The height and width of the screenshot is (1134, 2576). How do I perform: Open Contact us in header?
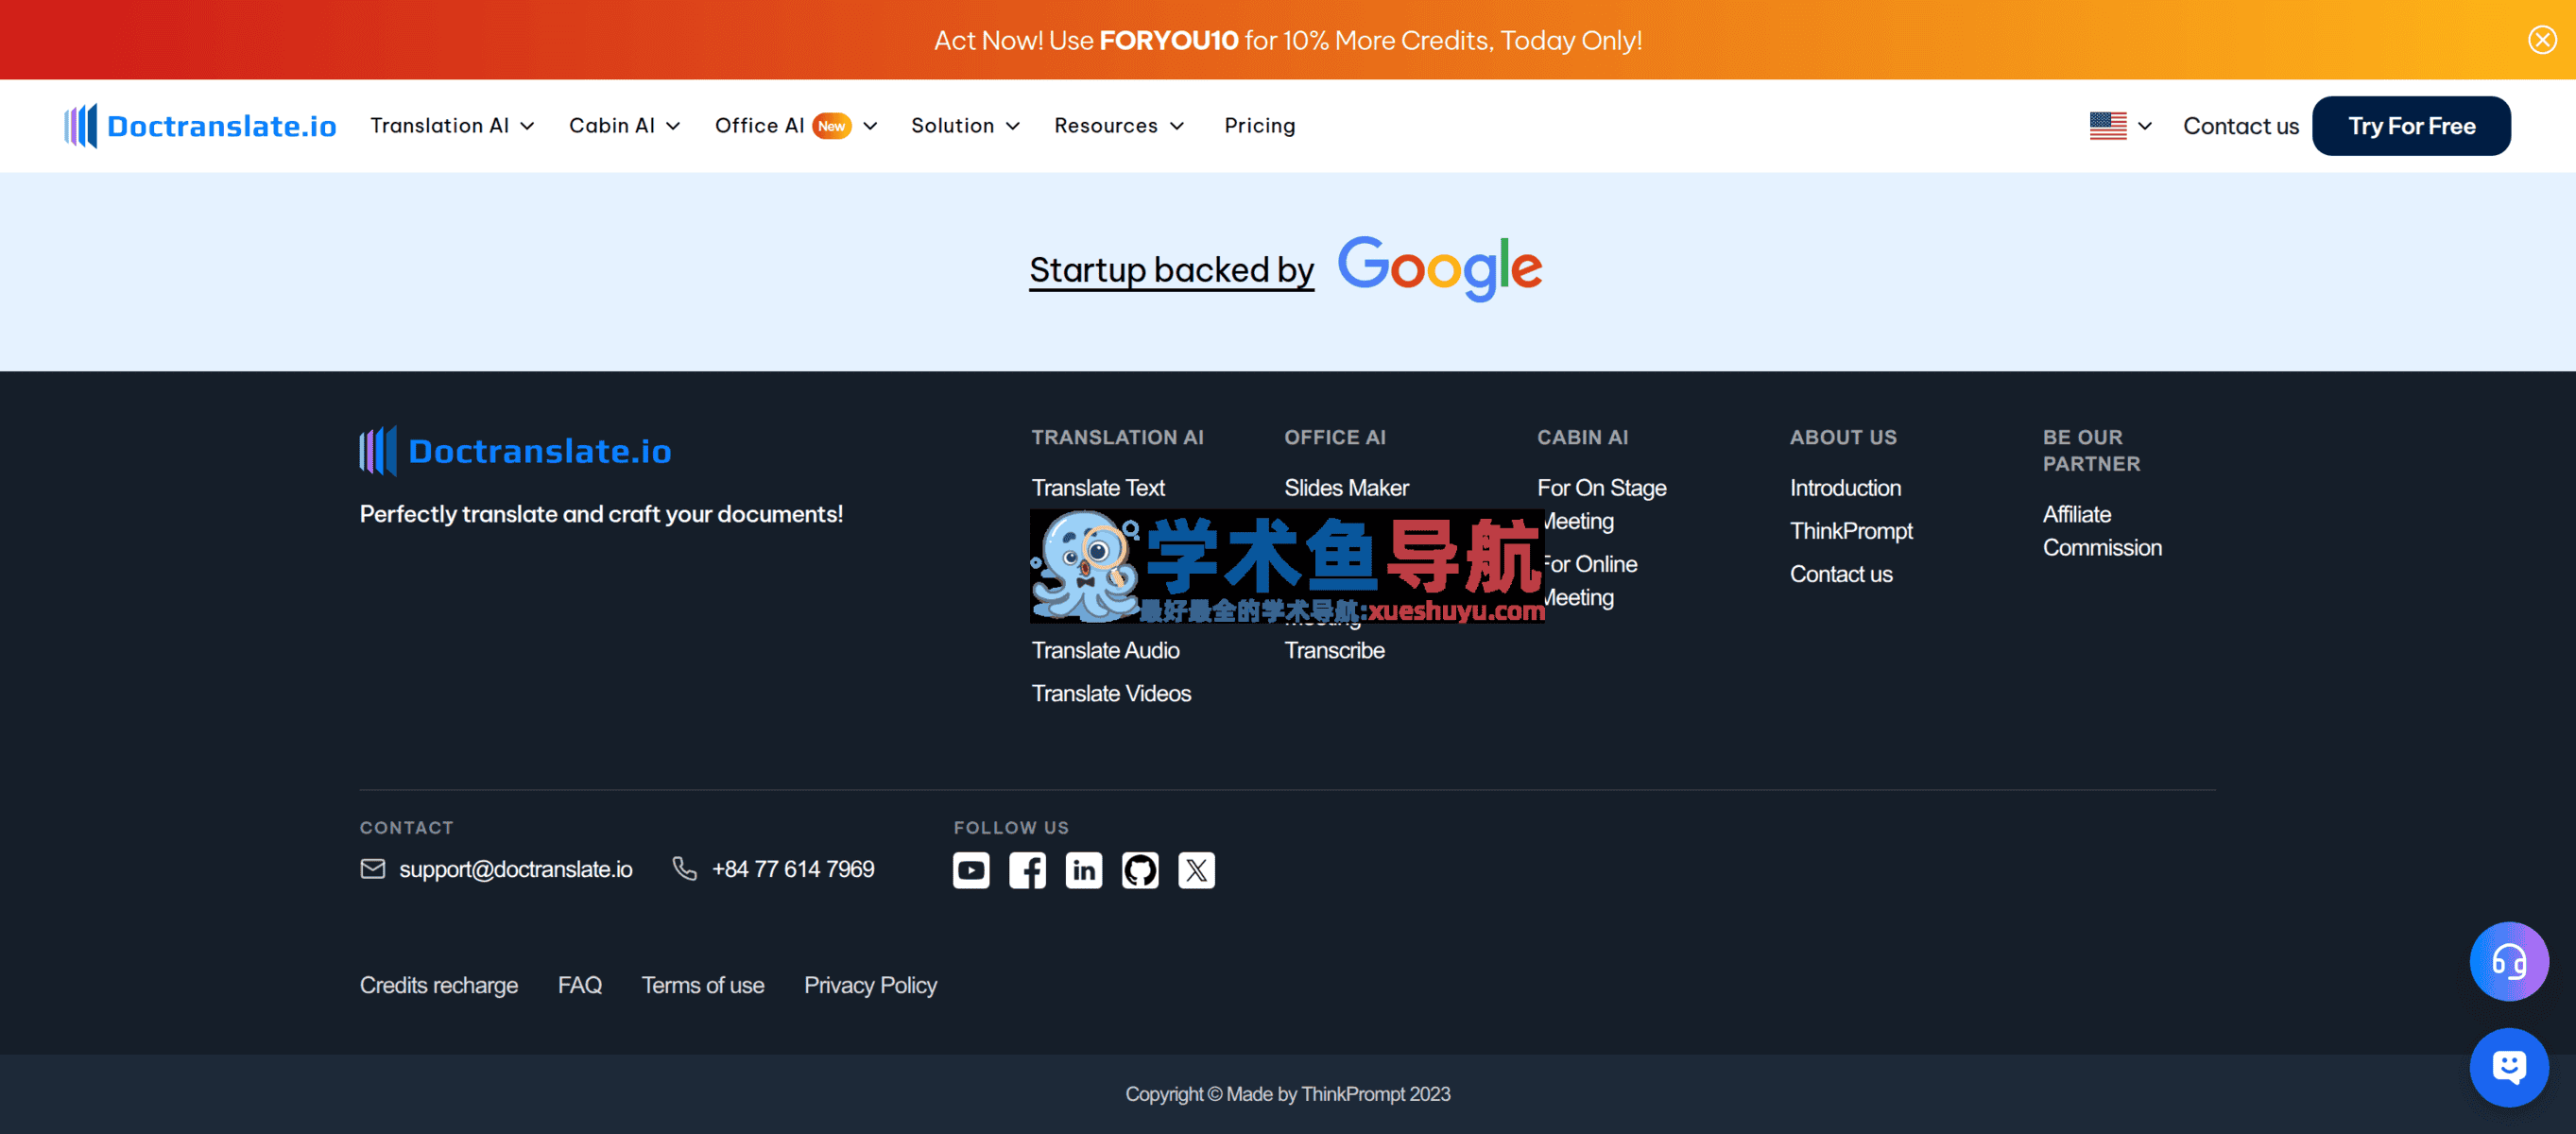coord(2240,126)
